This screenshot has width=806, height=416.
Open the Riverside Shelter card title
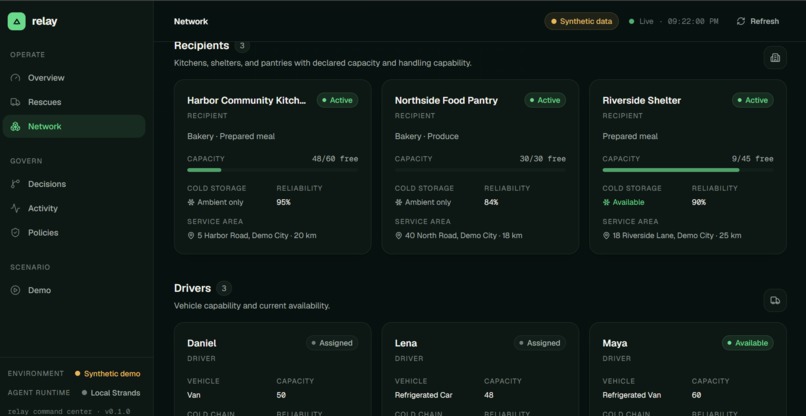coord(642,100)
